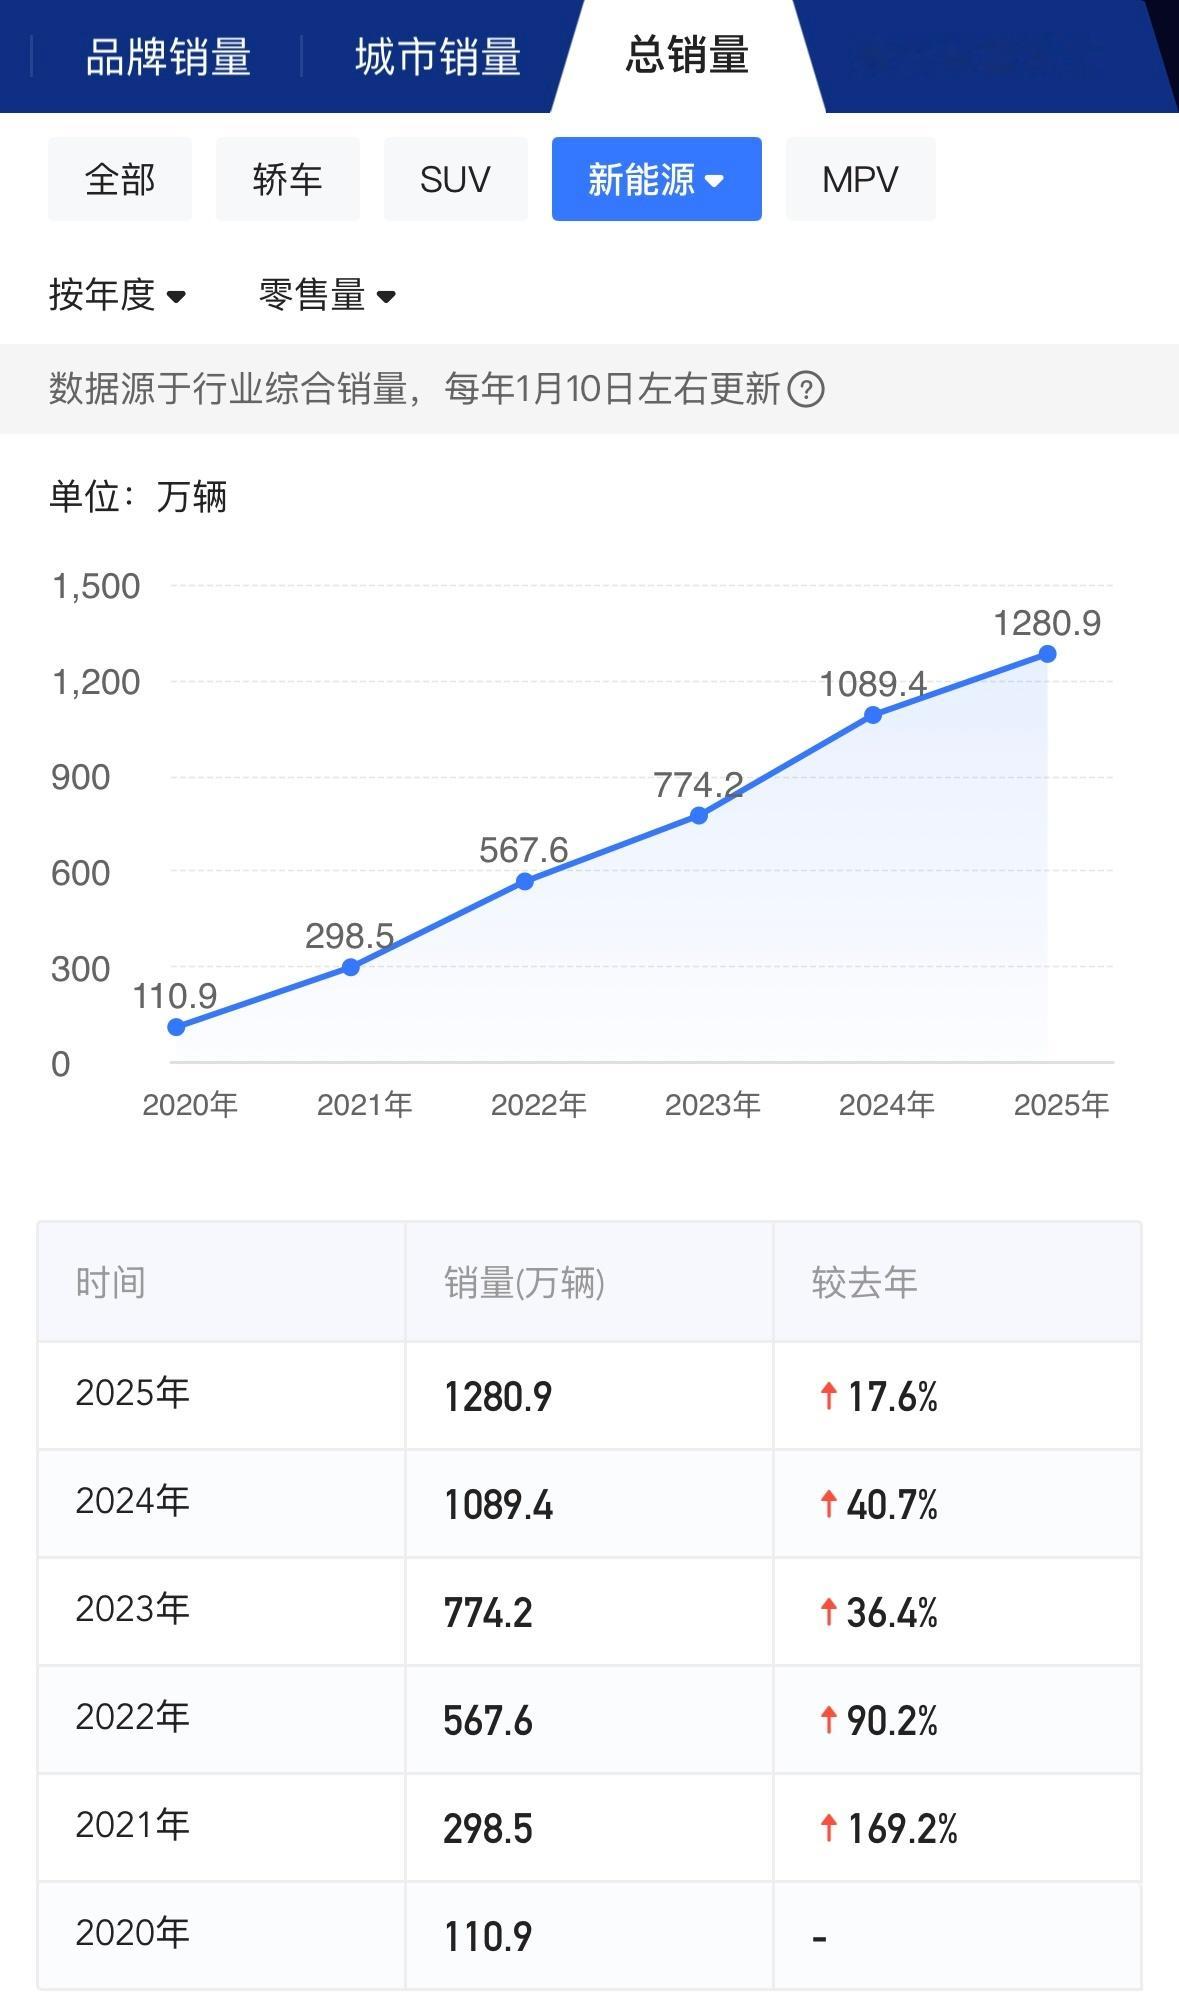
Task: Open the 零售量 metric dropdown
Action: (328, 295)
